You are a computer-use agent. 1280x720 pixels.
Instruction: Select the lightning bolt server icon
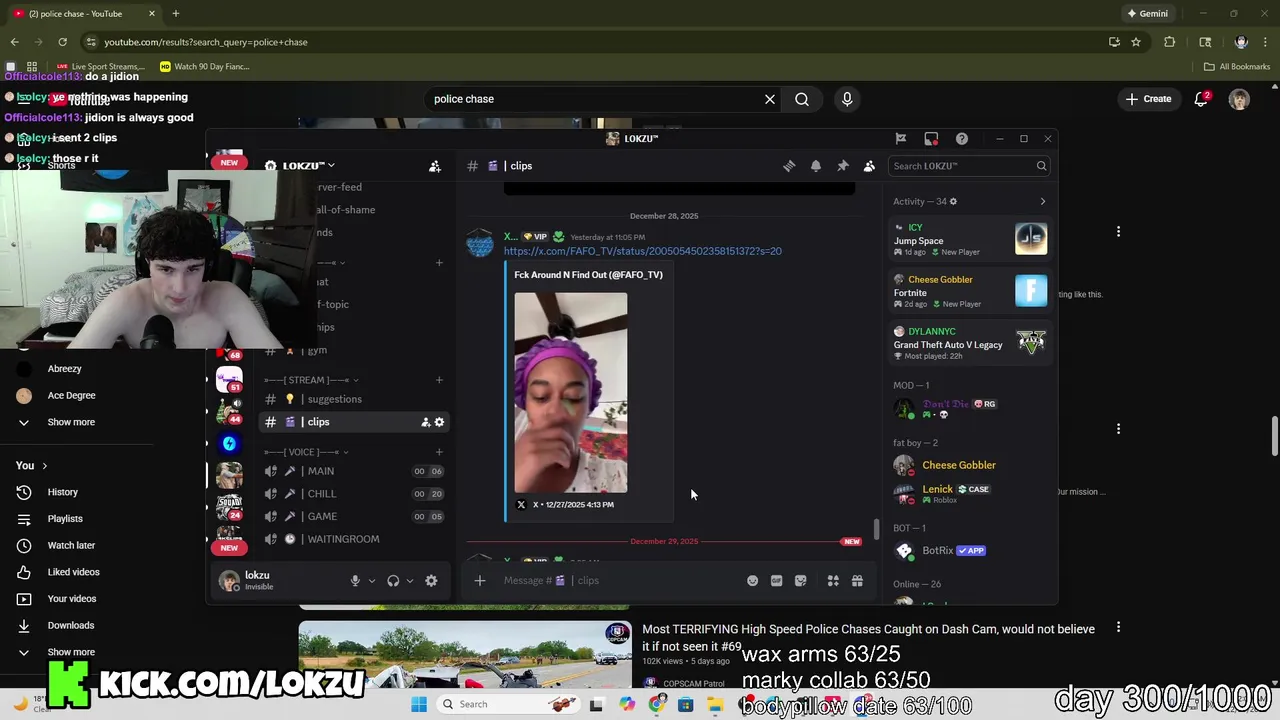[229, 444]
